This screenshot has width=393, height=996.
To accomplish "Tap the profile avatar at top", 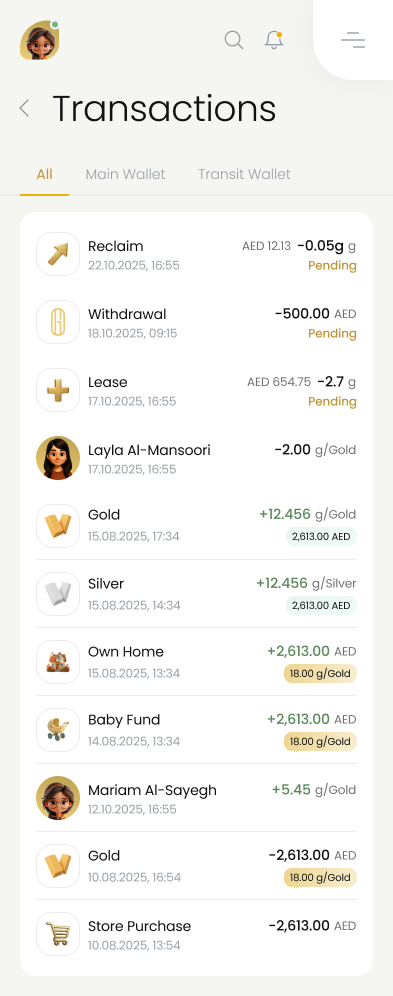I will [x=40, y=40].
